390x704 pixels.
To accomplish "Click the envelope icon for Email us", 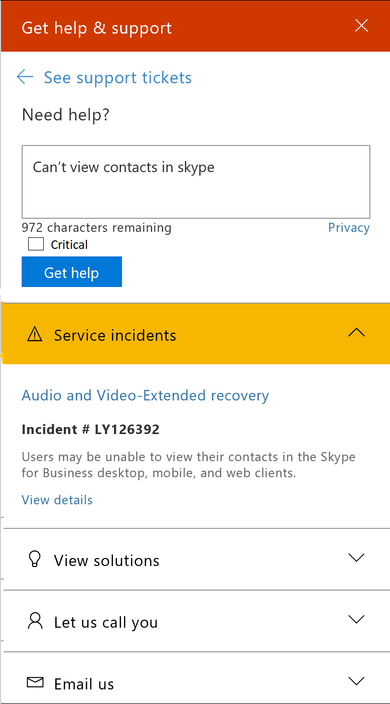I will point(35,683).
